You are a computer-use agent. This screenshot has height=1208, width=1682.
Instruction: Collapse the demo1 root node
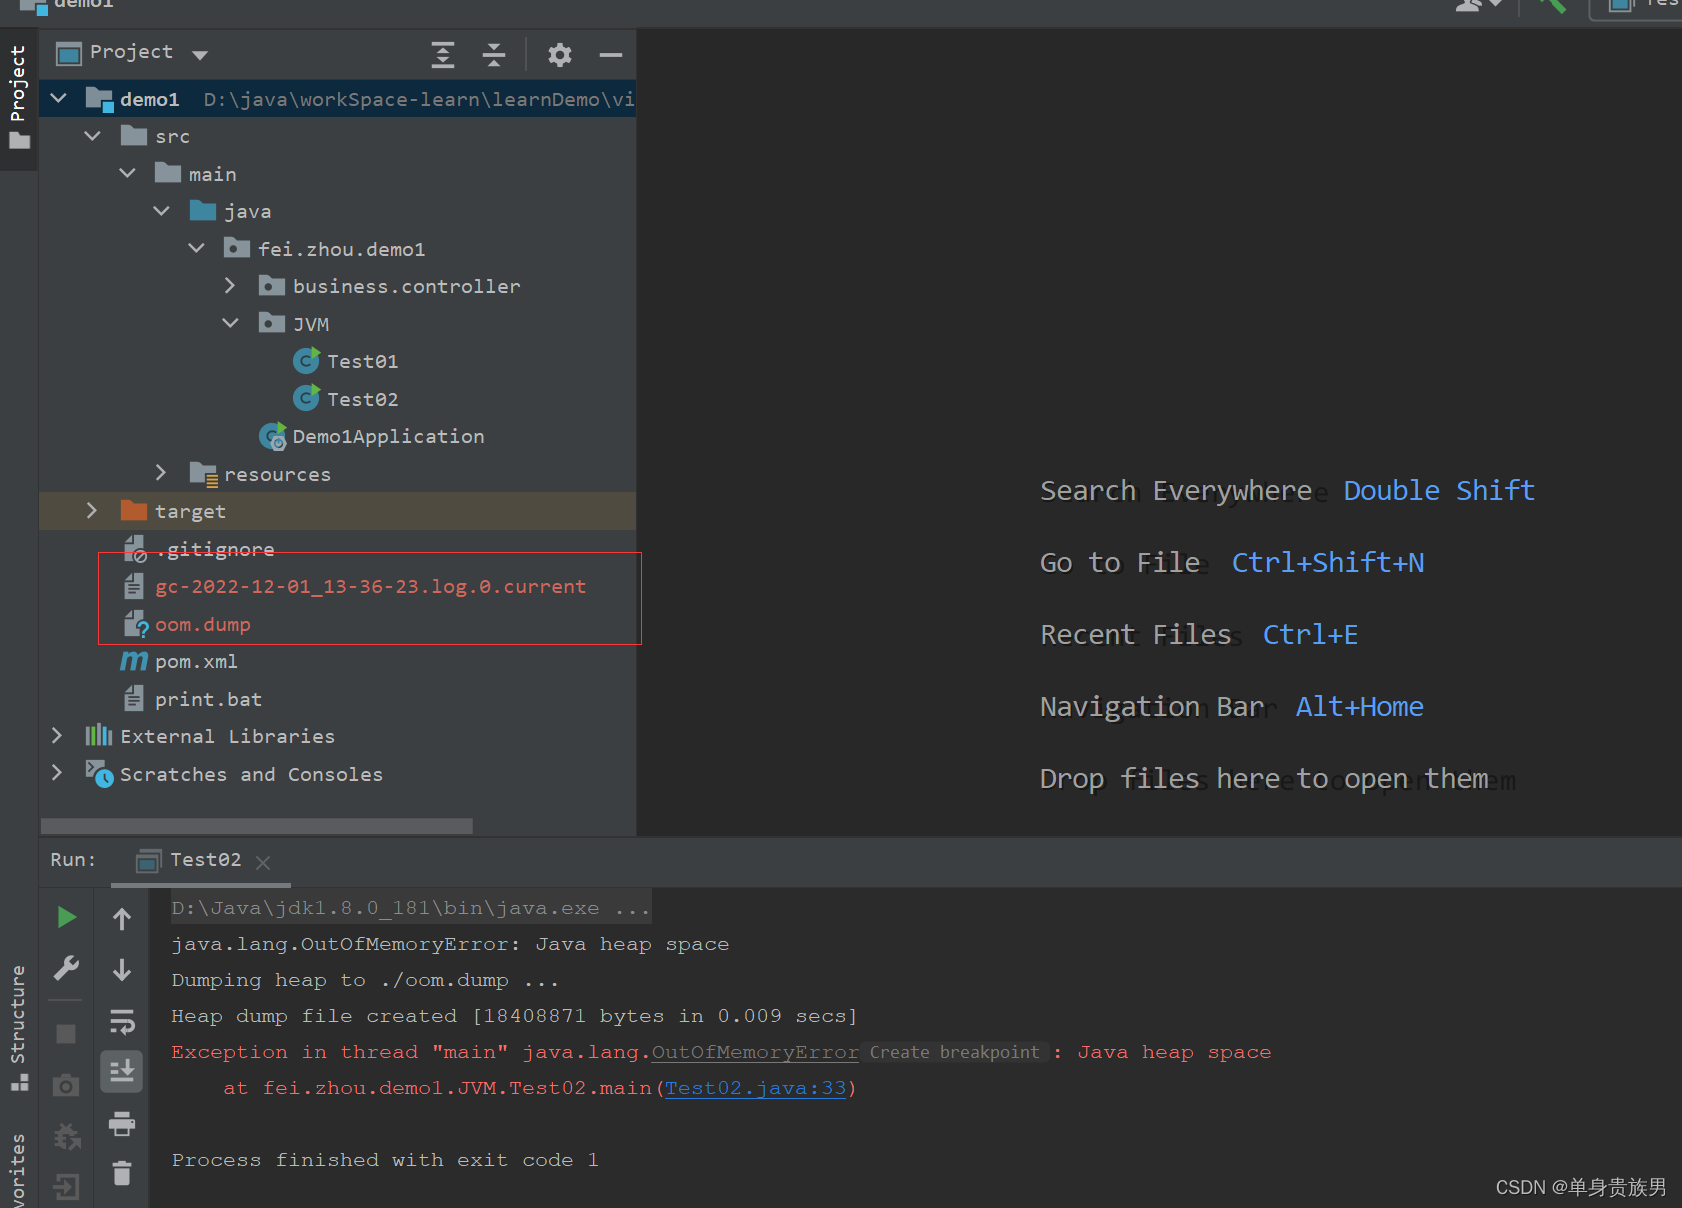58,98
